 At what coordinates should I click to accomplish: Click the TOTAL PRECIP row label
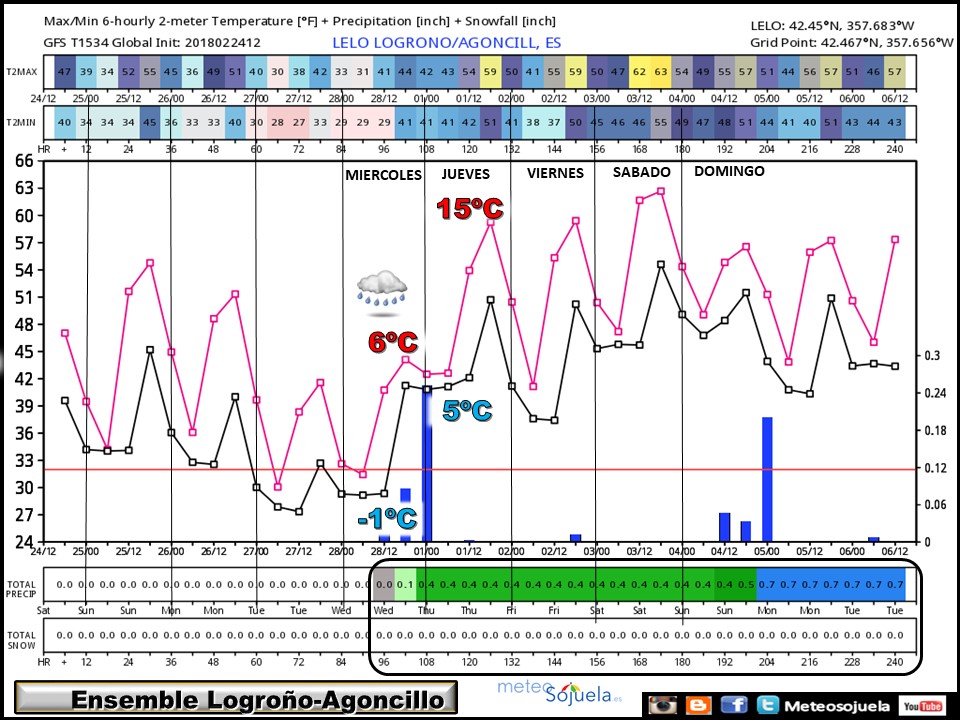click(21, 589)
